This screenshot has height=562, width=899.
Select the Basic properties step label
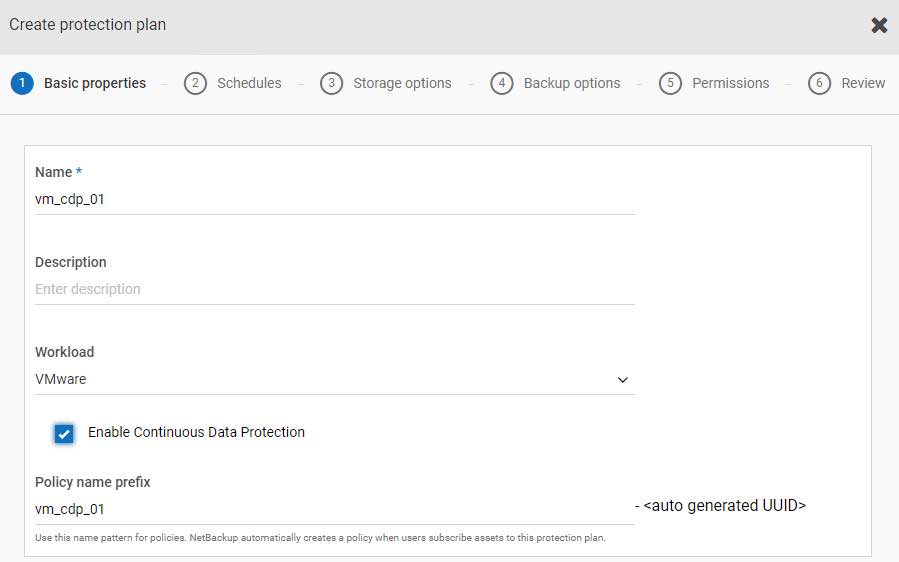tap(95, 83)
